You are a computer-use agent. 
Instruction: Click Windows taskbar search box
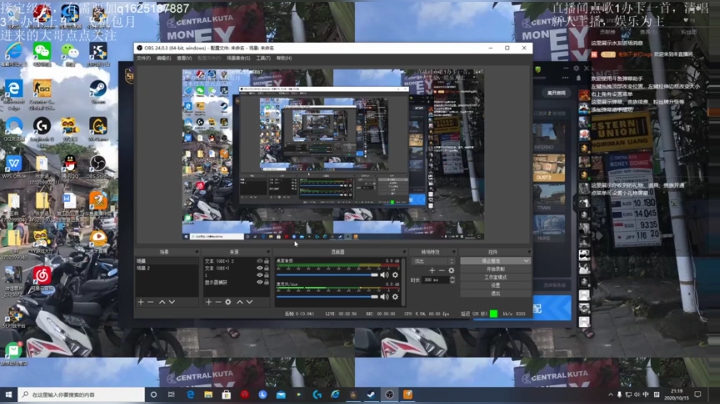click(81, 394)
